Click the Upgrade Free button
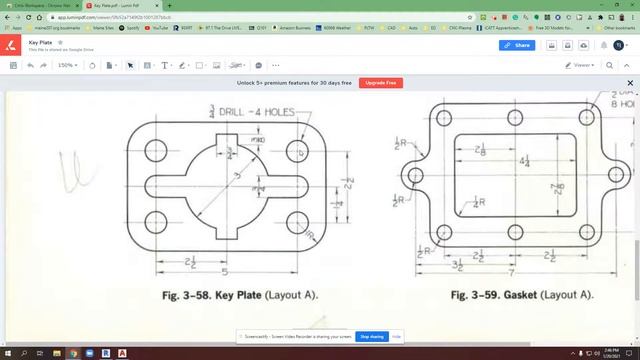640x360 pixels. click(x=381, y=83)
